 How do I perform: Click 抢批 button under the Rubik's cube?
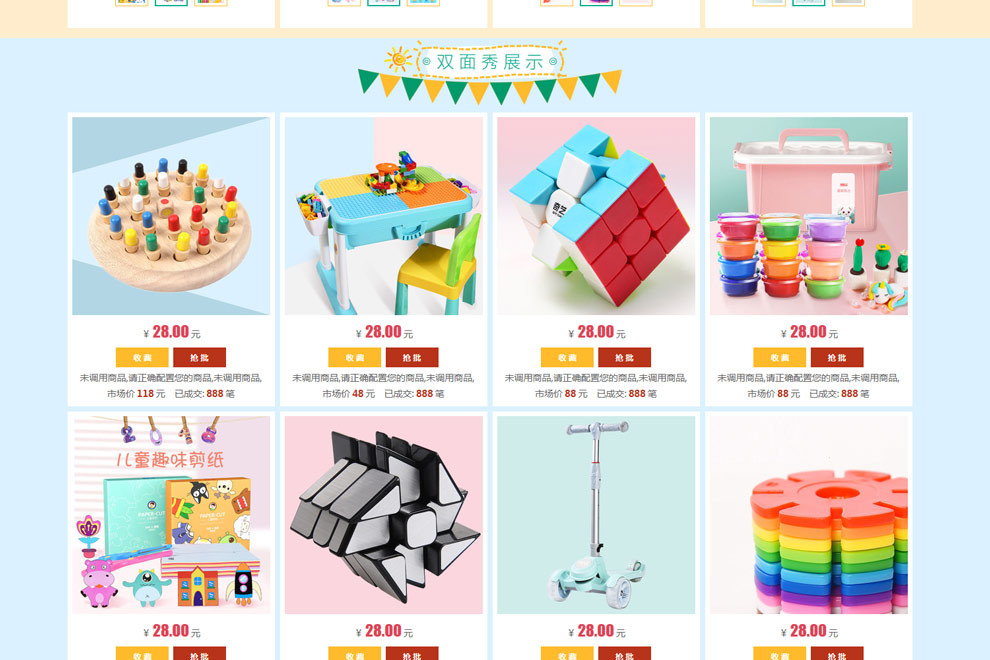pyautogui.click(x=624, y=357)
